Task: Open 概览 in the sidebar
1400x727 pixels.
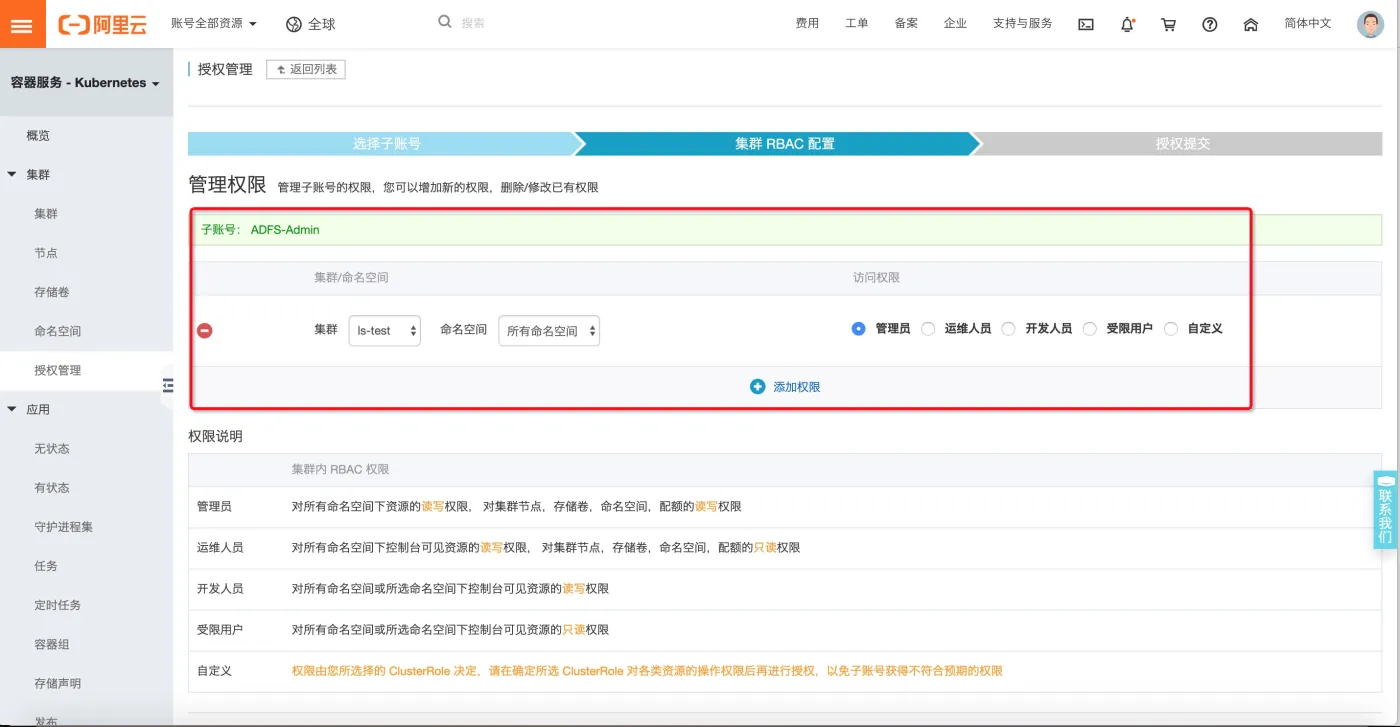Action: [x=38, y=135]
